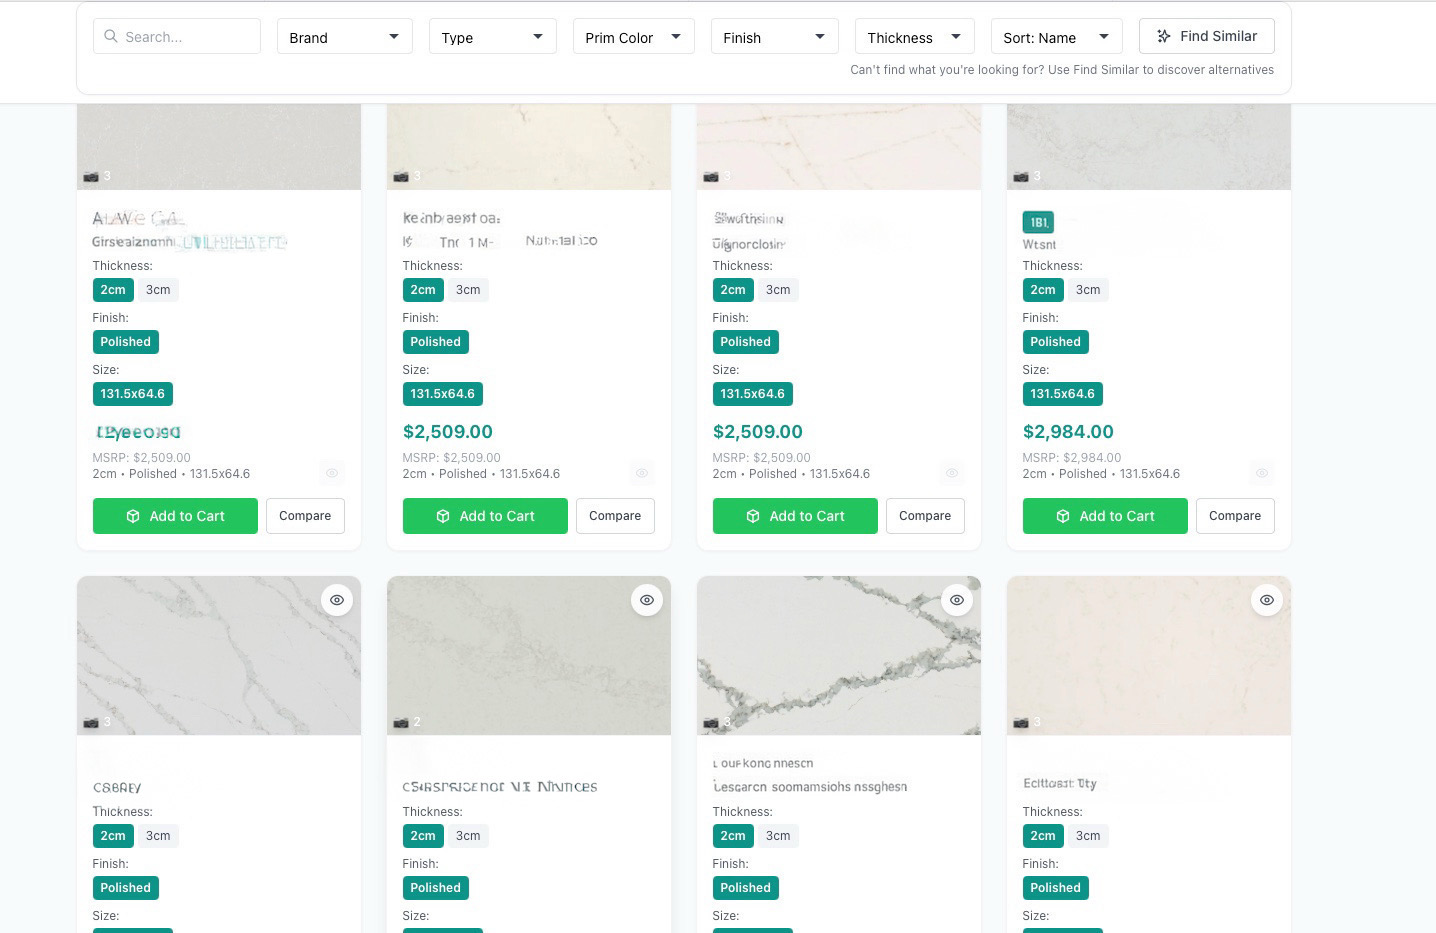Select 3cm thickness on top row's first card
The height and width of the screenshot is (933, 1436).
pos(158,290)
